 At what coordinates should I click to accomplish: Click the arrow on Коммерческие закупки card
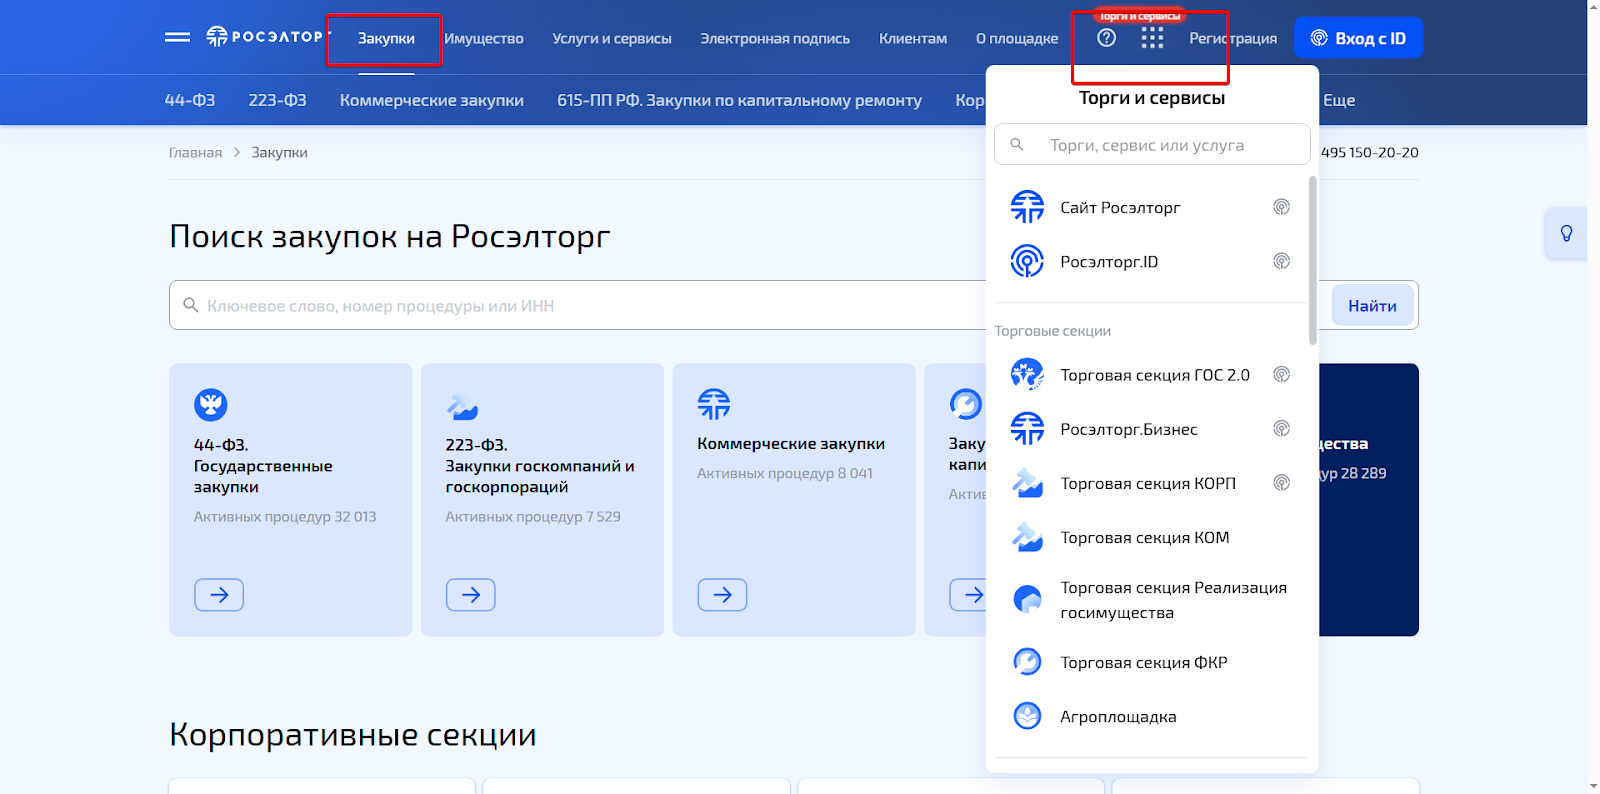pos(722,595)
